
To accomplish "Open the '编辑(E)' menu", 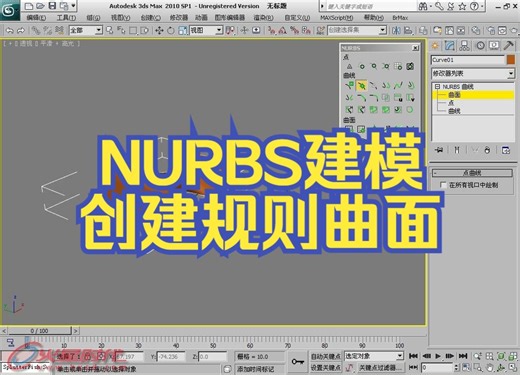I will tap(36, 18).
